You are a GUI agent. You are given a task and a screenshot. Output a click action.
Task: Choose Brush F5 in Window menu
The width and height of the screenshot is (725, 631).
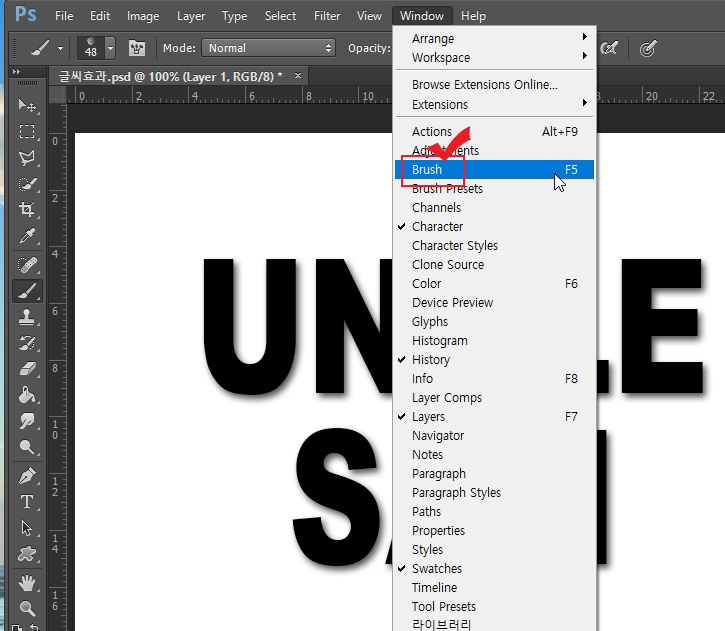point(494,169)
